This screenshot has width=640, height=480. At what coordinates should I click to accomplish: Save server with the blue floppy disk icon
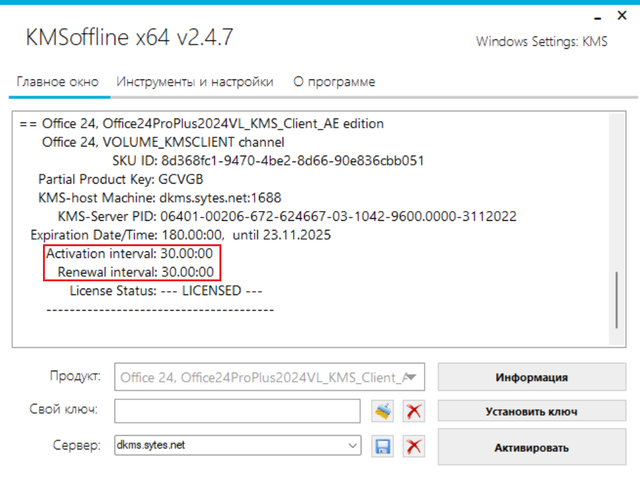pos(382,446)
